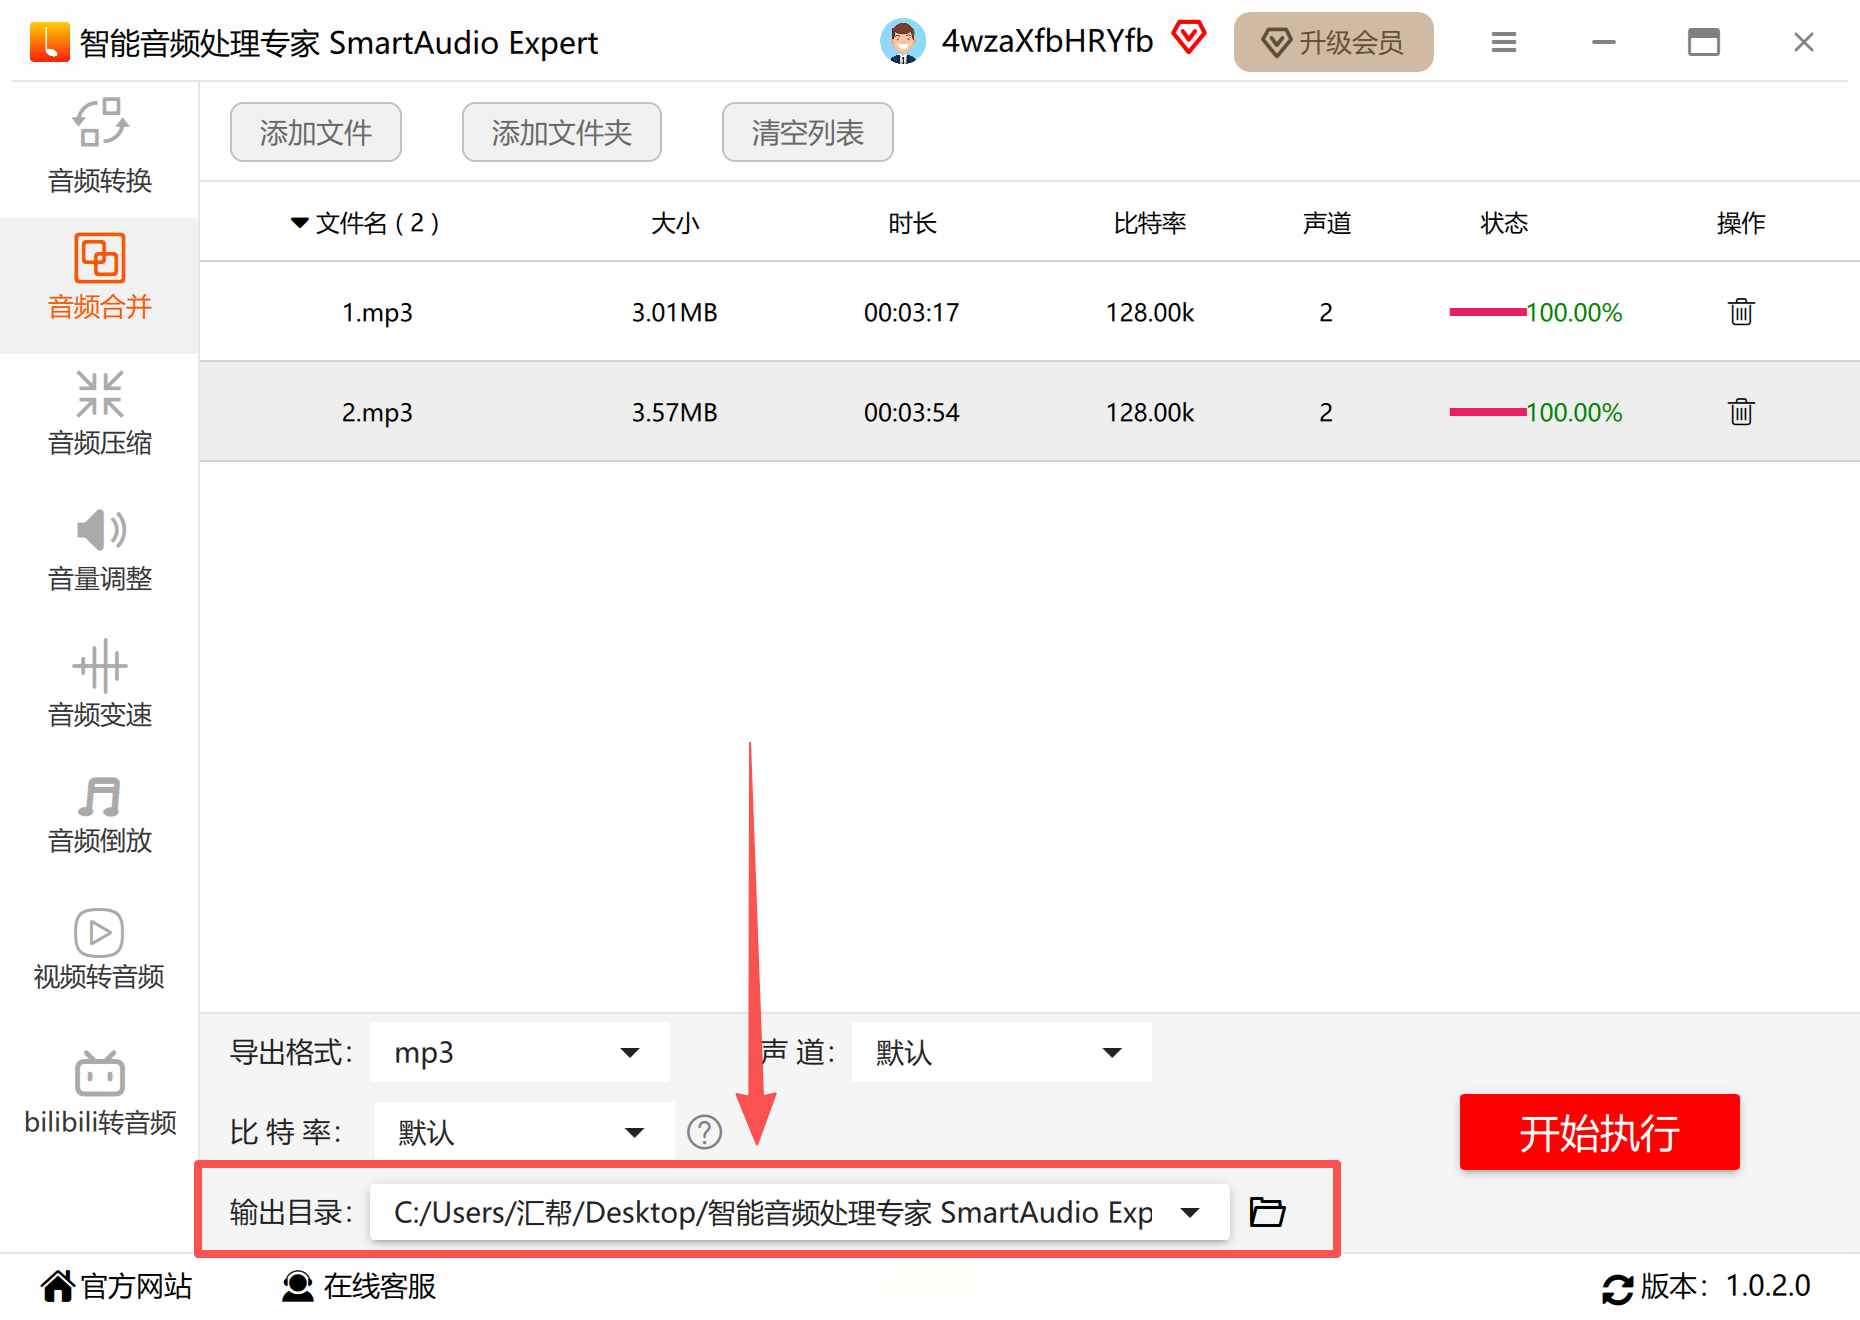Expand the 比特率 bitrate dropdown
The width and height of the screenshot is (1860, 1320).
524,1132
